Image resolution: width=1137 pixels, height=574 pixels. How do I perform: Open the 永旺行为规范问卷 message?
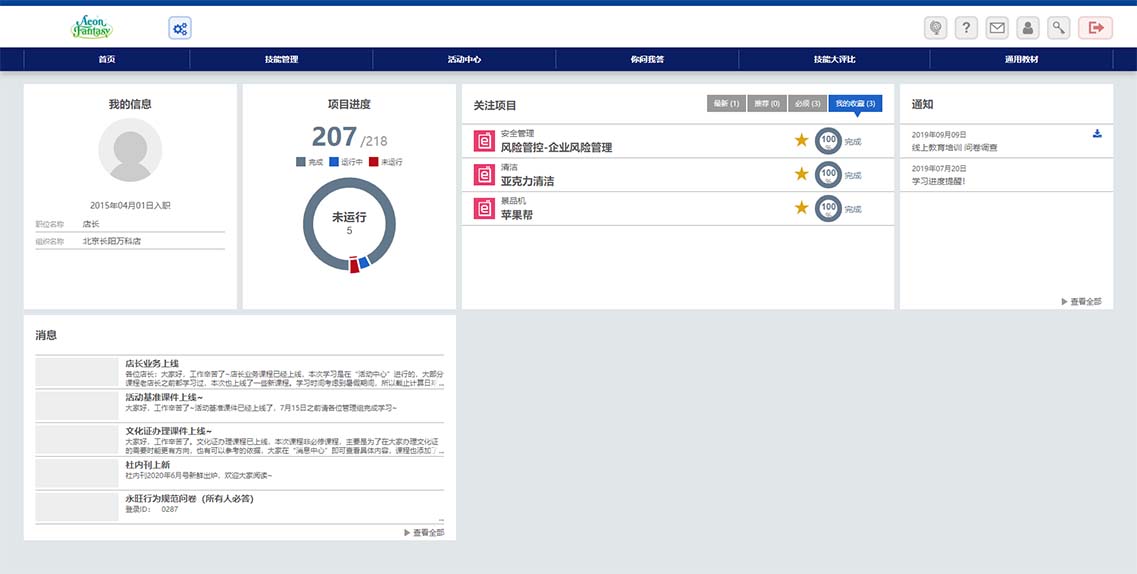click(x=189, y=499)
